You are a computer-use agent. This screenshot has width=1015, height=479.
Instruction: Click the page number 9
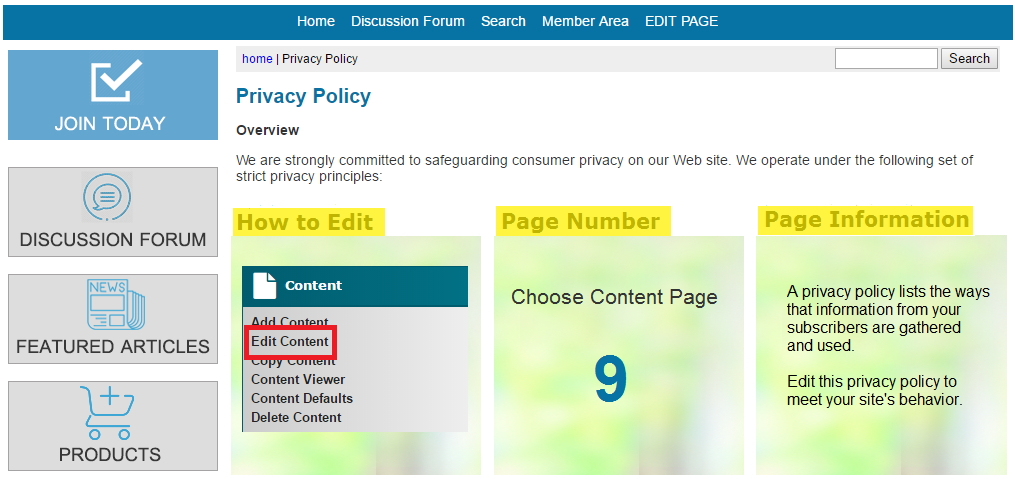click(x=611, y=380)
